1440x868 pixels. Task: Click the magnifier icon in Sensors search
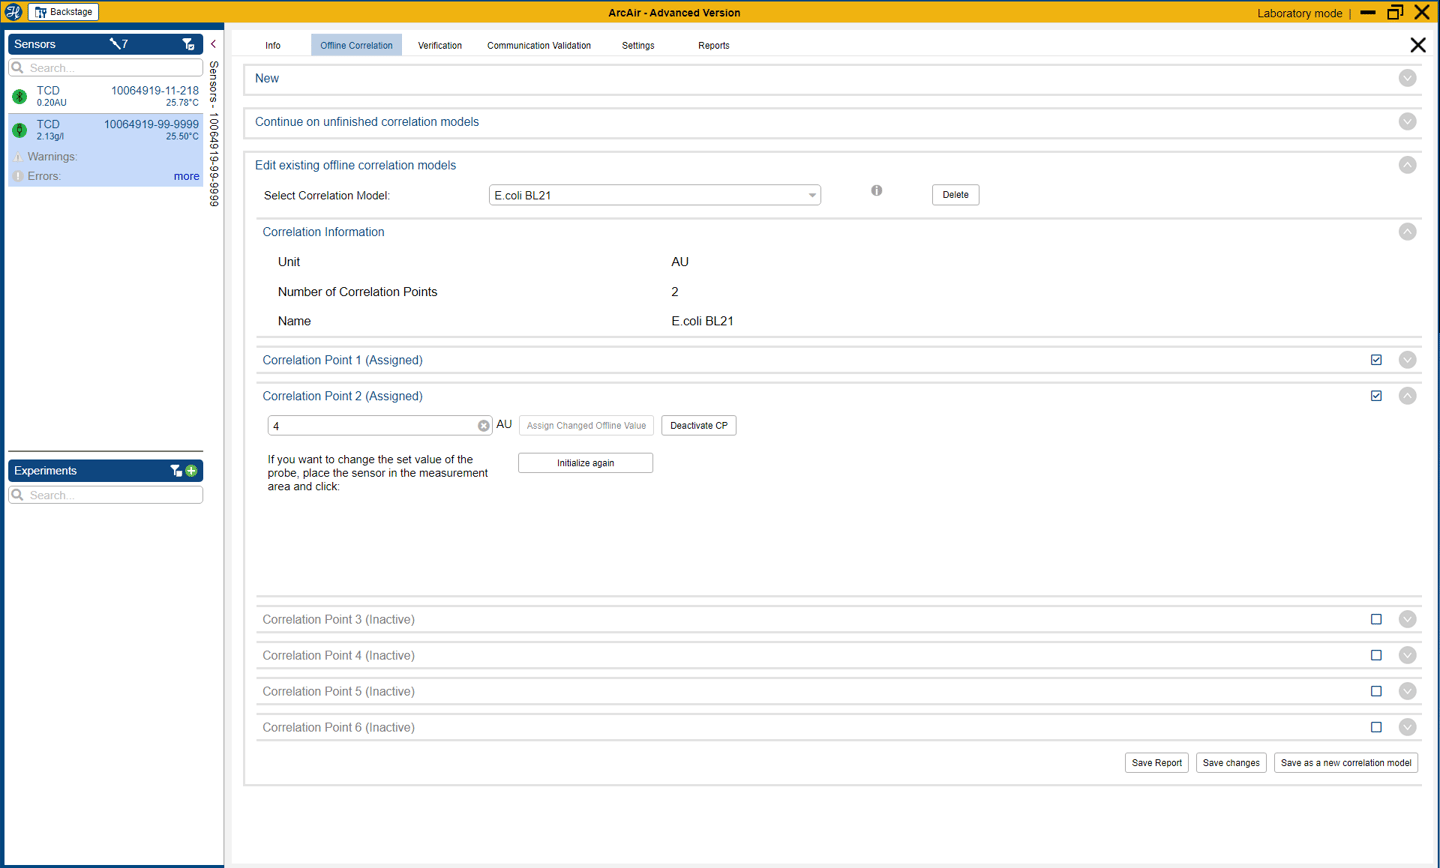(17, 68)
